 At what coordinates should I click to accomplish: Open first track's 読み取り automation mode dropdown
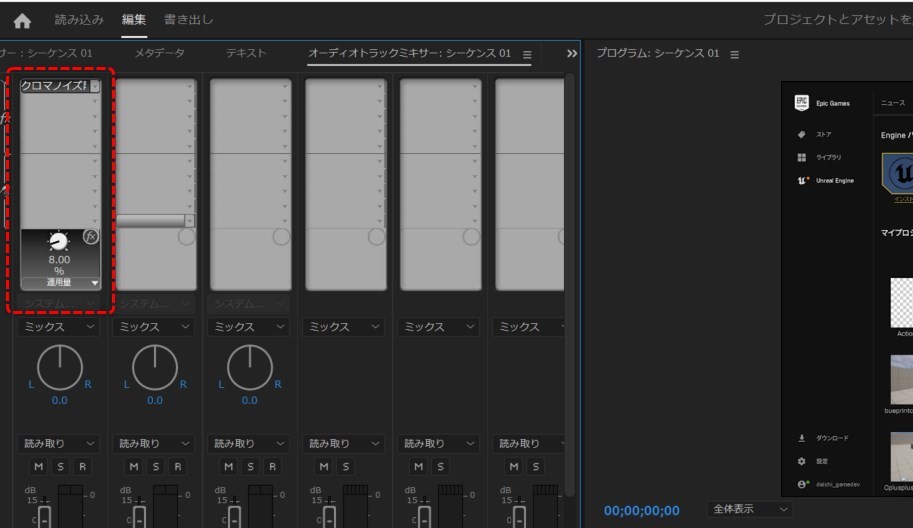58,444
